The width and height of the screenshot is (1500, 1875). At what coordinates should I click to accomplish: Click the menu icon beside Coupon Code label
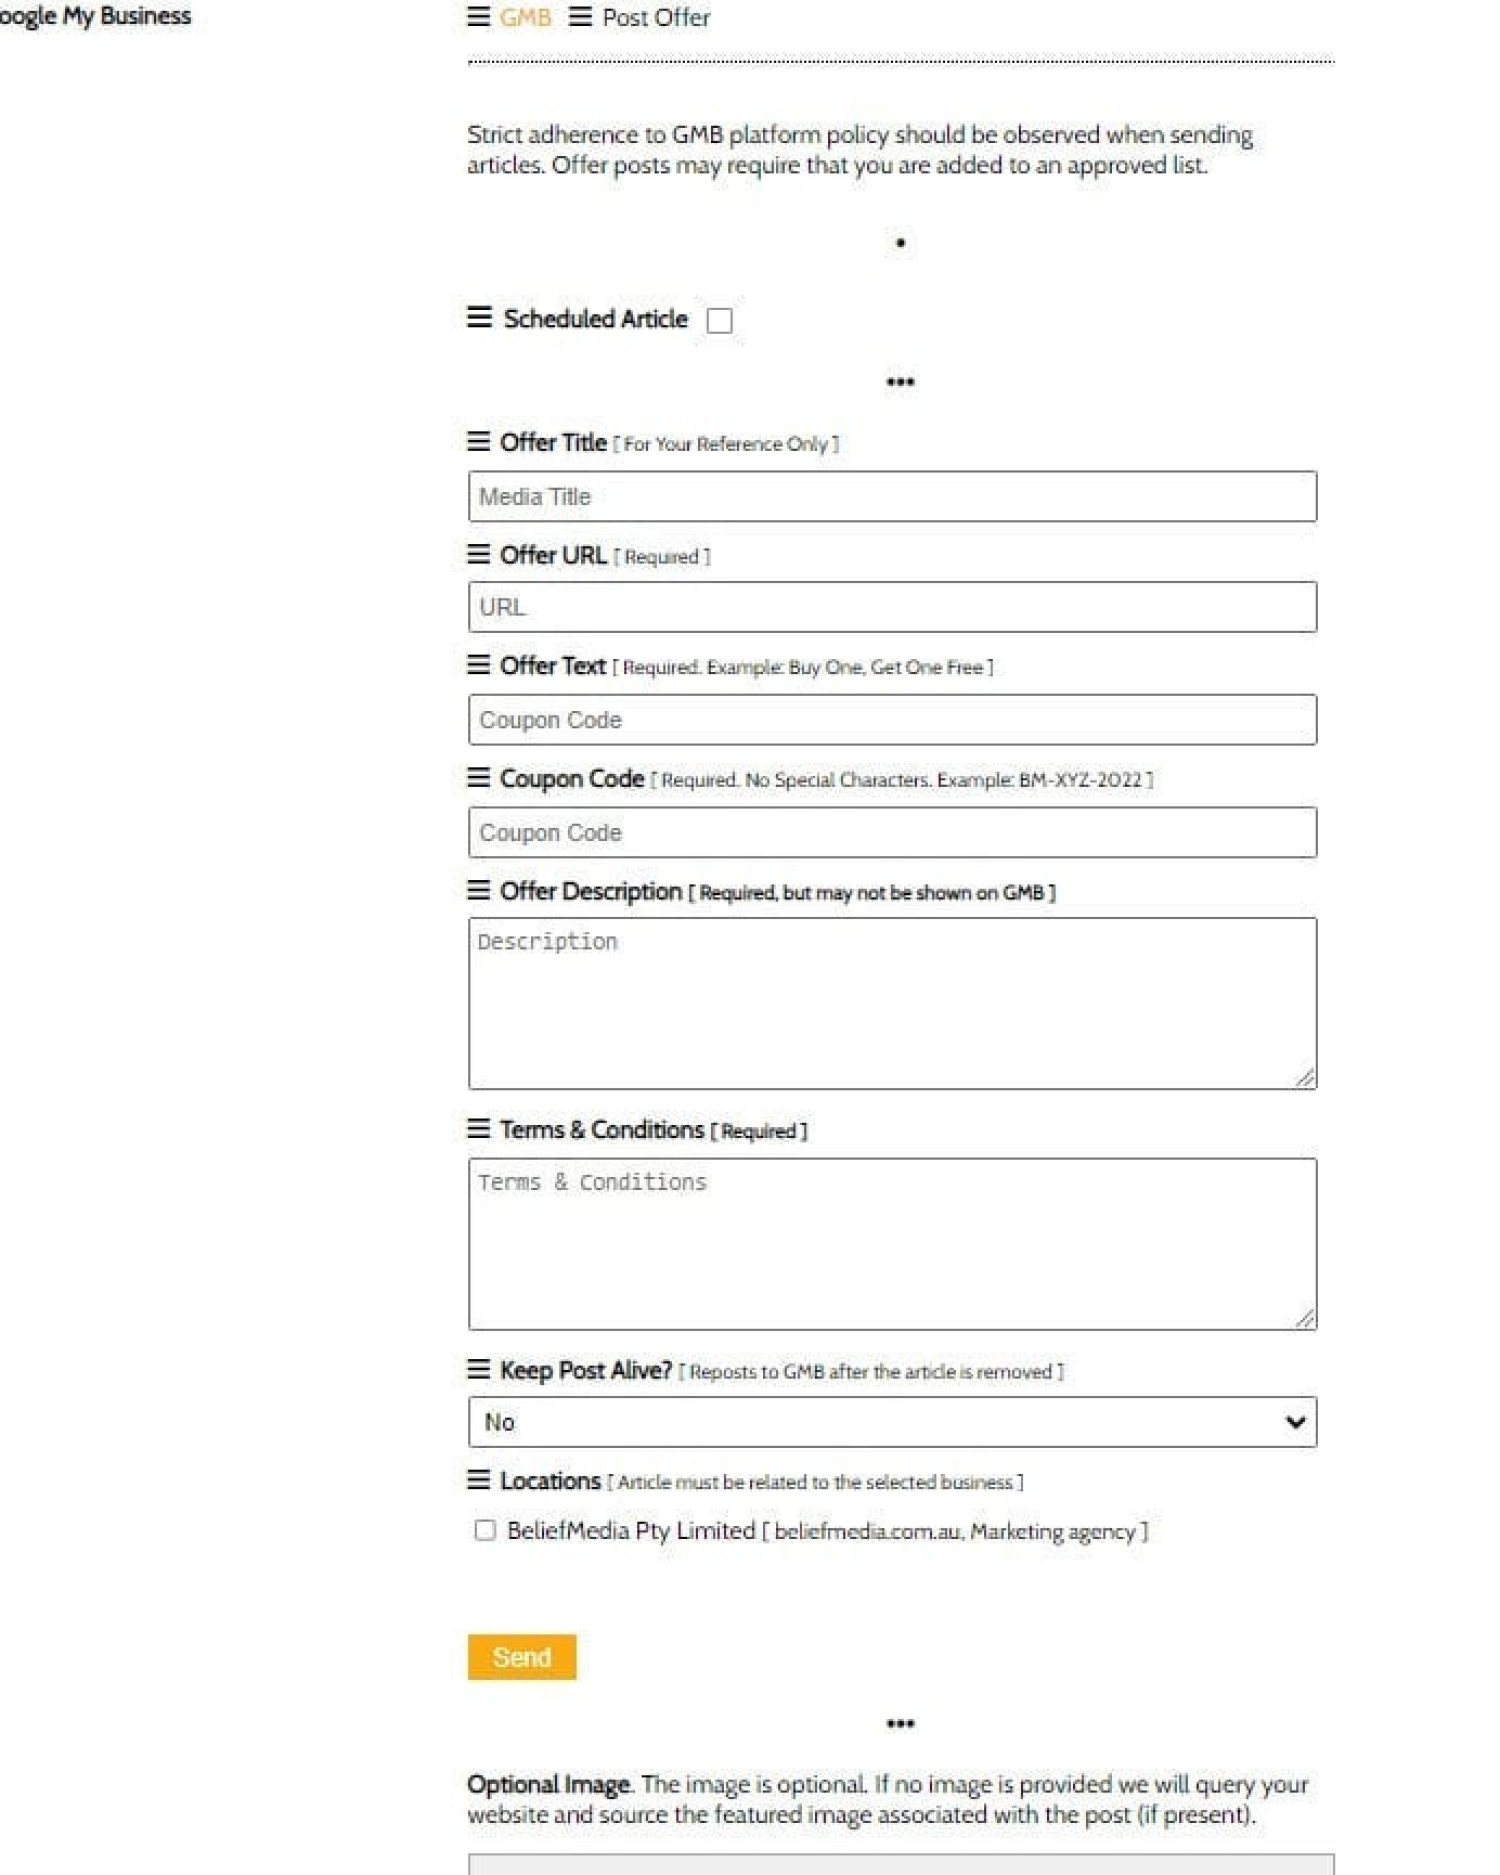coord(479,777)
